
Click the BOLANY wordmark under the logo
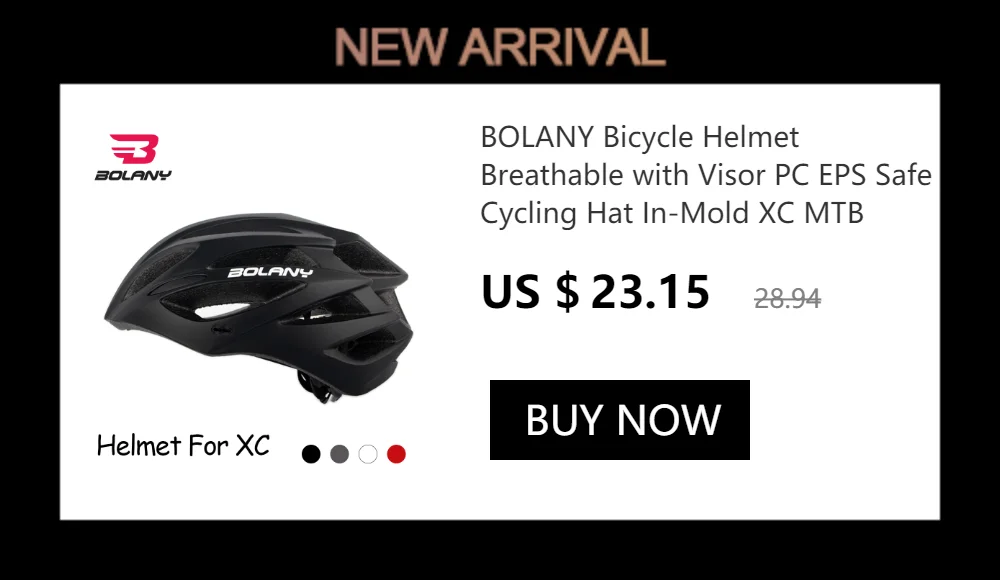(133, 175)
